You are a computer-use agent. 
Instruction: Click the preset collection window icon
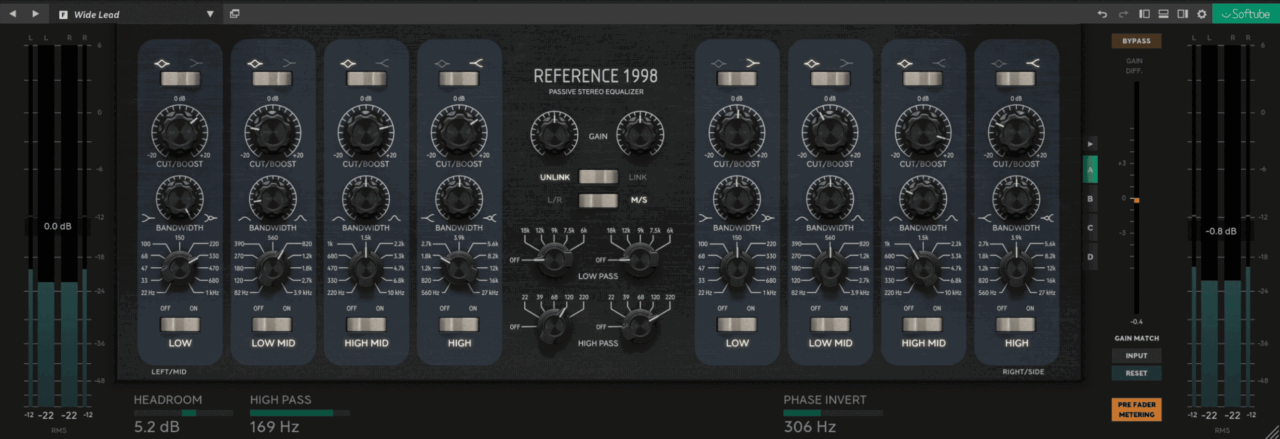[x=234, y=14]
